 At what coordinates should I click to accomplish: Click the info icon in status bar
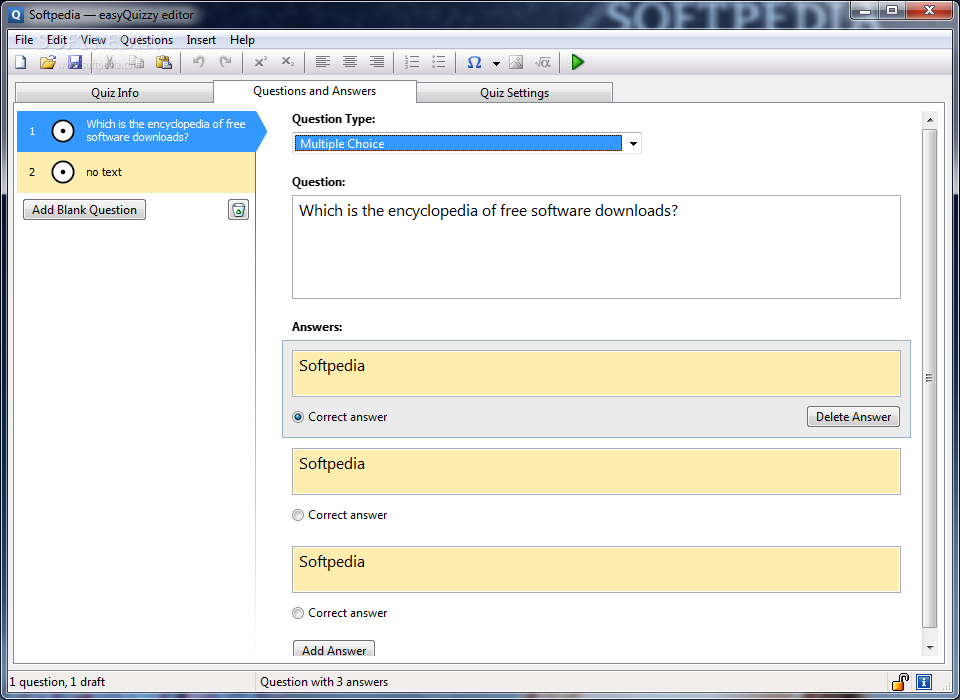tap(924, 681)
